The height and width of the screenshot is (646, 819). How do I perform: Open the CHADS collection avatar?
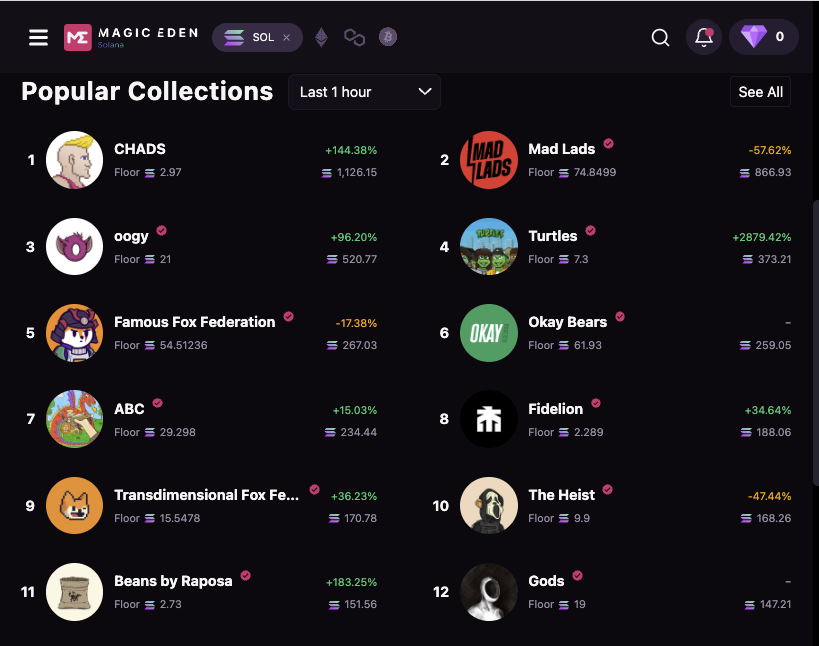point(74,160)
